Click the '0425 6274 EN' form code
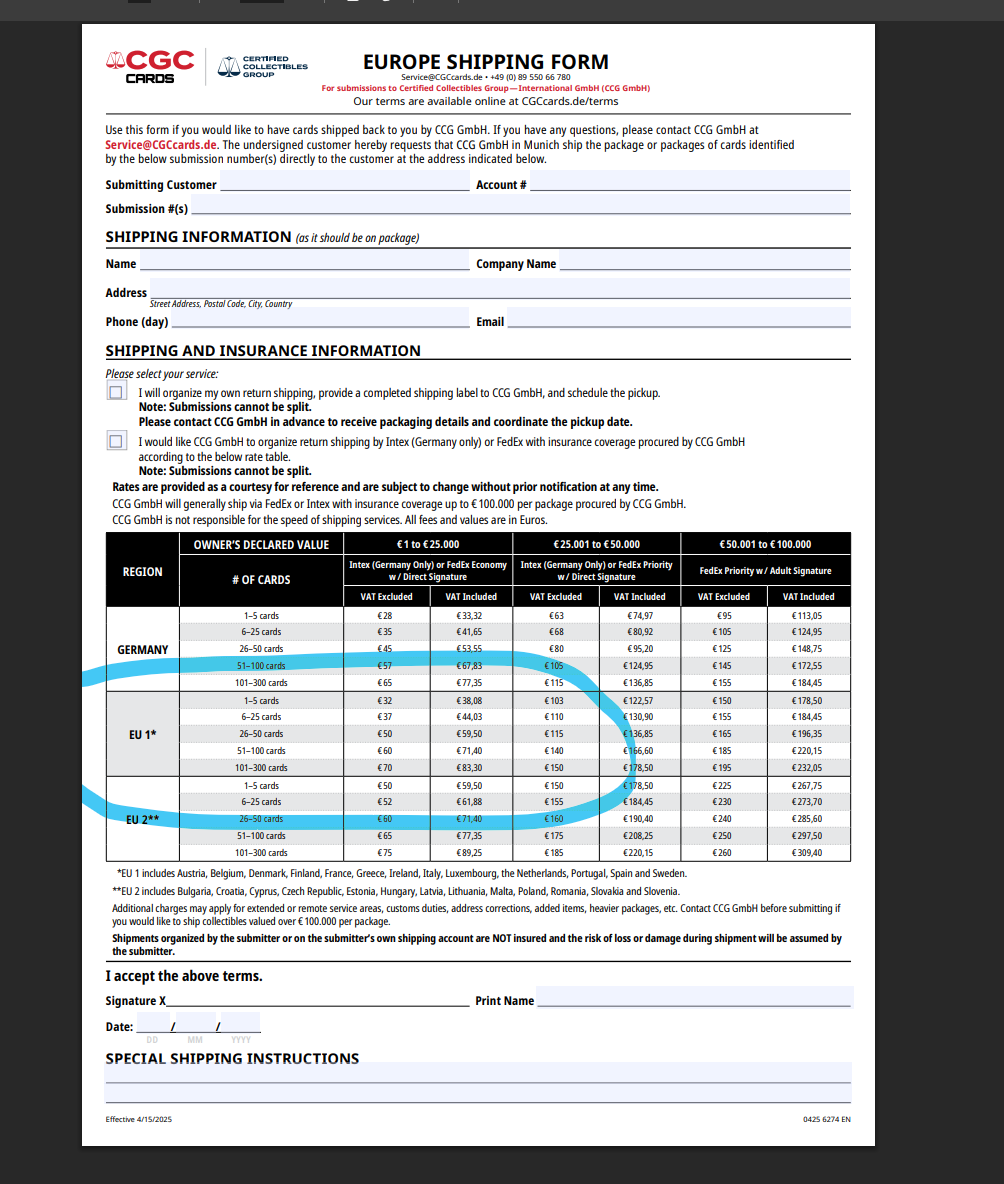The image size is (1004, 1184). [827, 1119]
